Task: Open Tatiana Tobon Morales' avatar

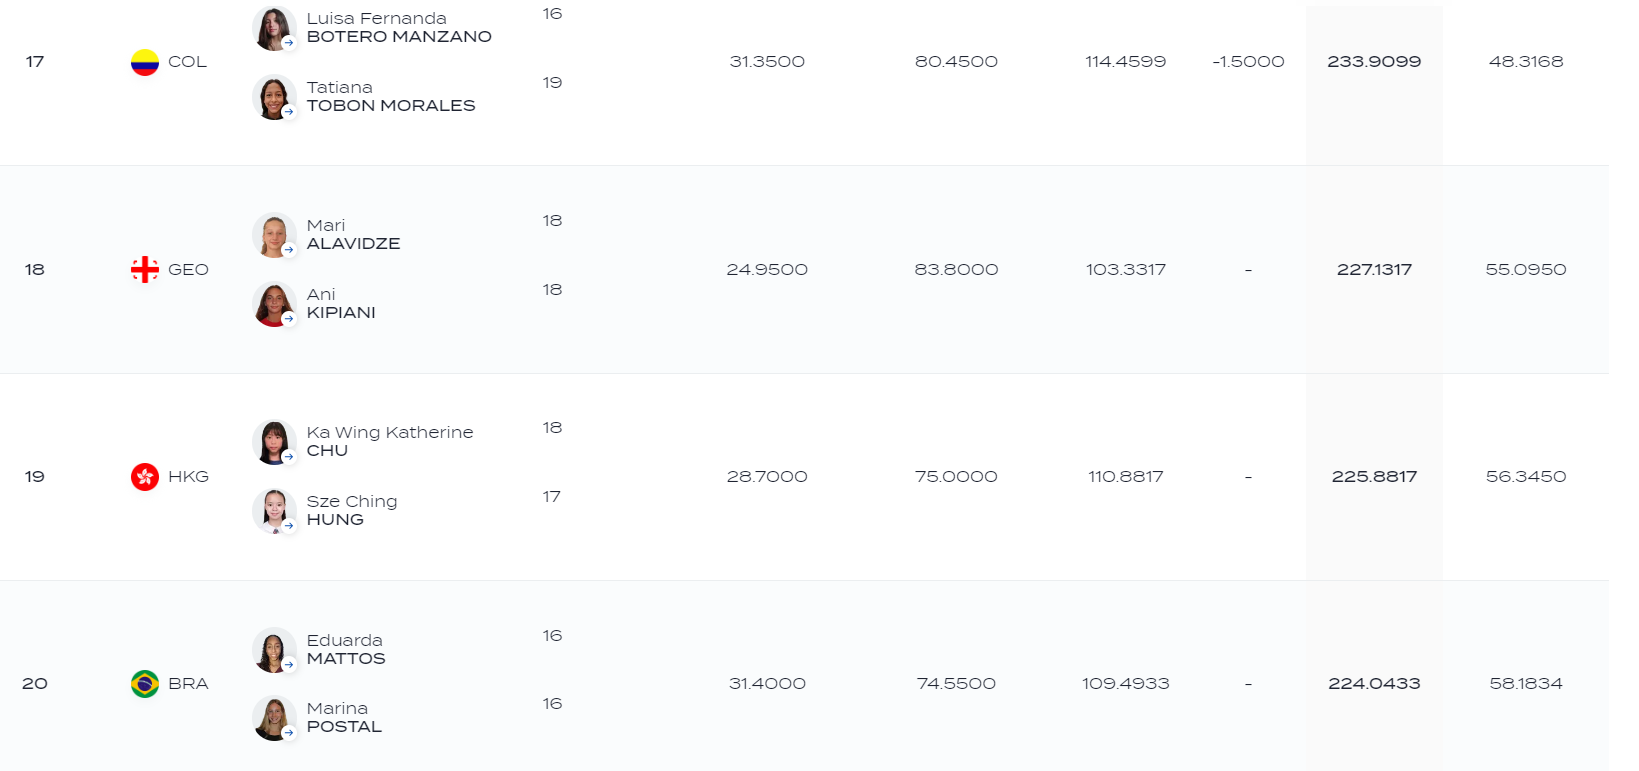Action: [x=274, y=97]
